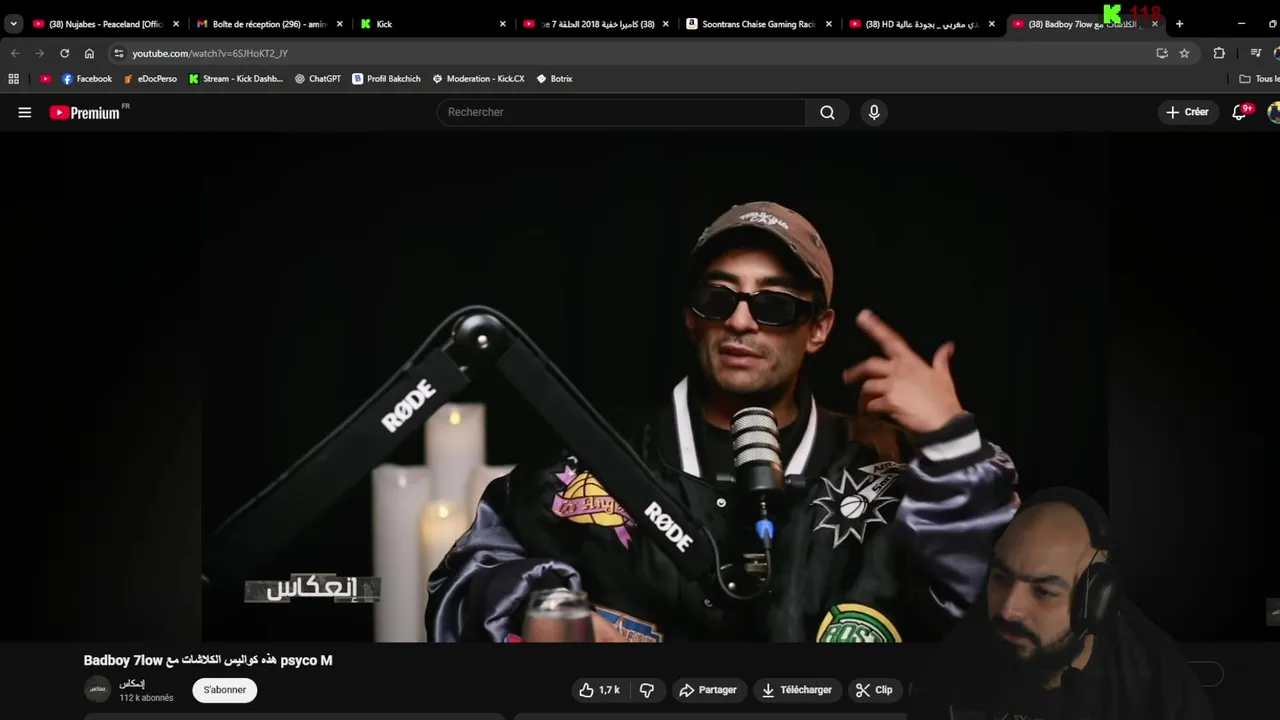1280x720 pixels.
Task: Open the ChatGPT bookmark
Action: pos(318,79)
